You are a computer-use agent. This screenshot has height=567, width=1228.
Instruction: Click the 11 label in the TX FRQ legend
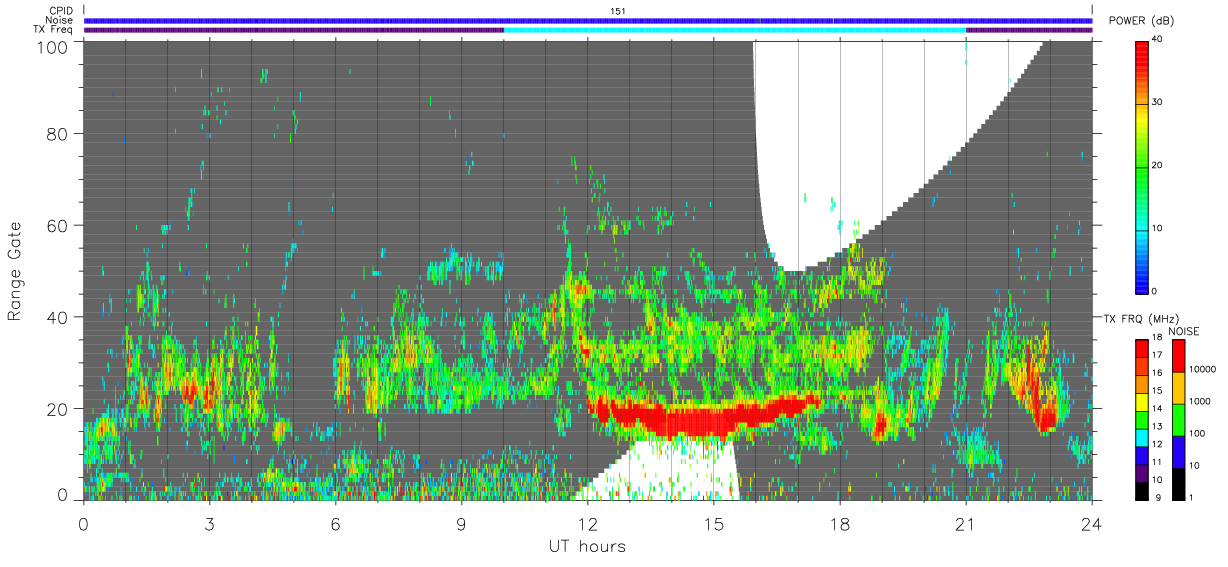[x=1158, y=462]
